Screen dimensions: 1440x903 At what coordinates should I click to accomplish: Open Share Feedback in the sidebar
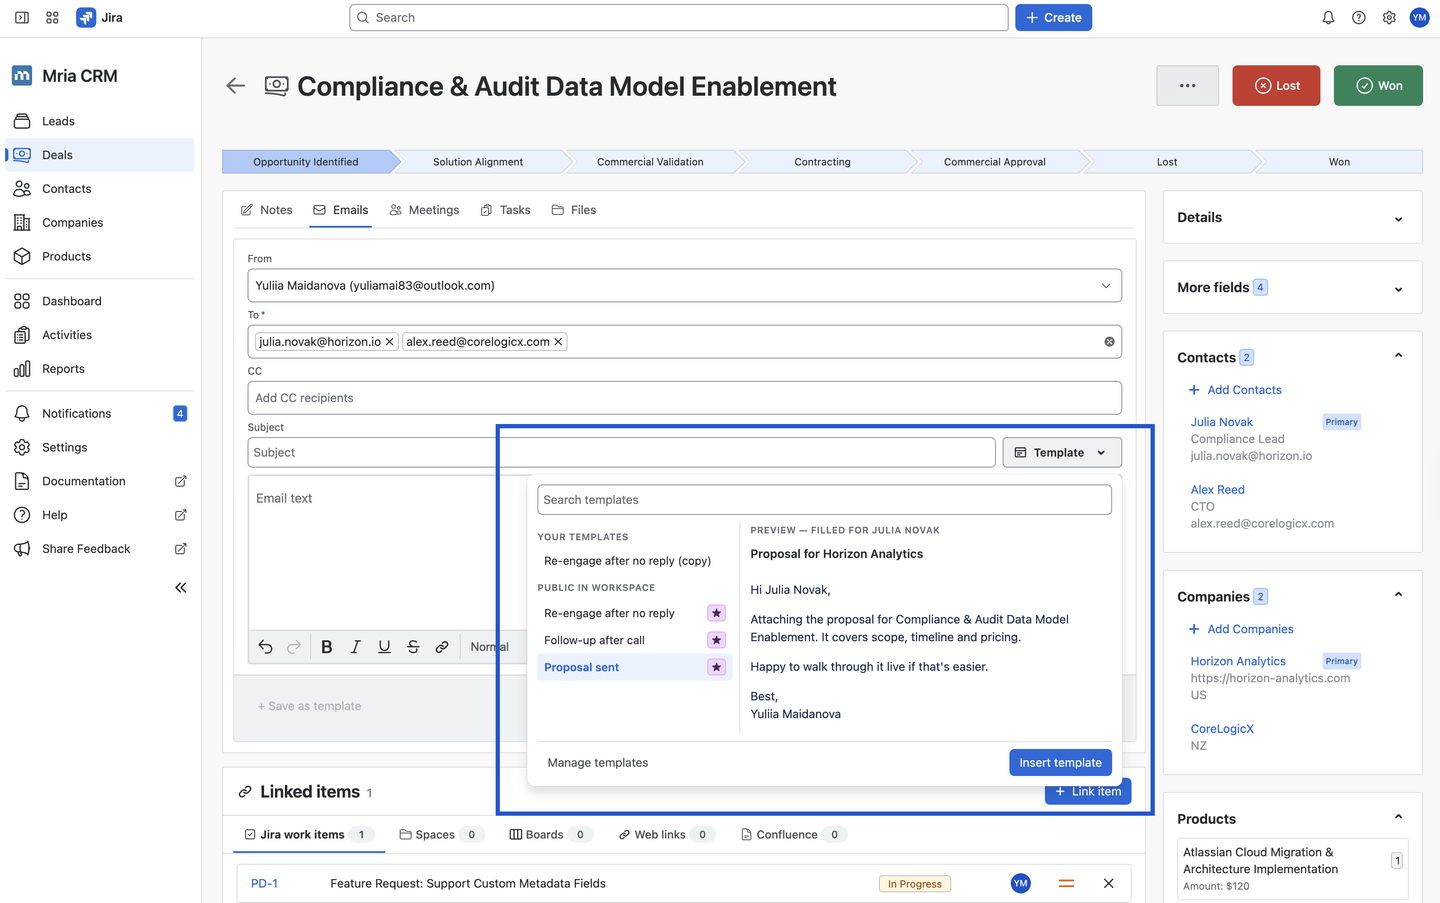[100, 549]
